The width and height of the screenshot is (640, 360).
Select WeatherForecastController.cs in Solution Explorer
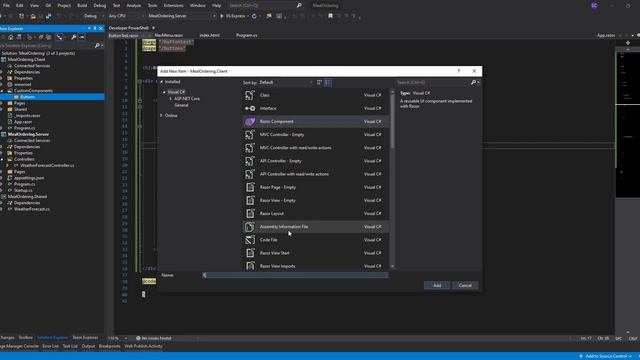[47, 166]
